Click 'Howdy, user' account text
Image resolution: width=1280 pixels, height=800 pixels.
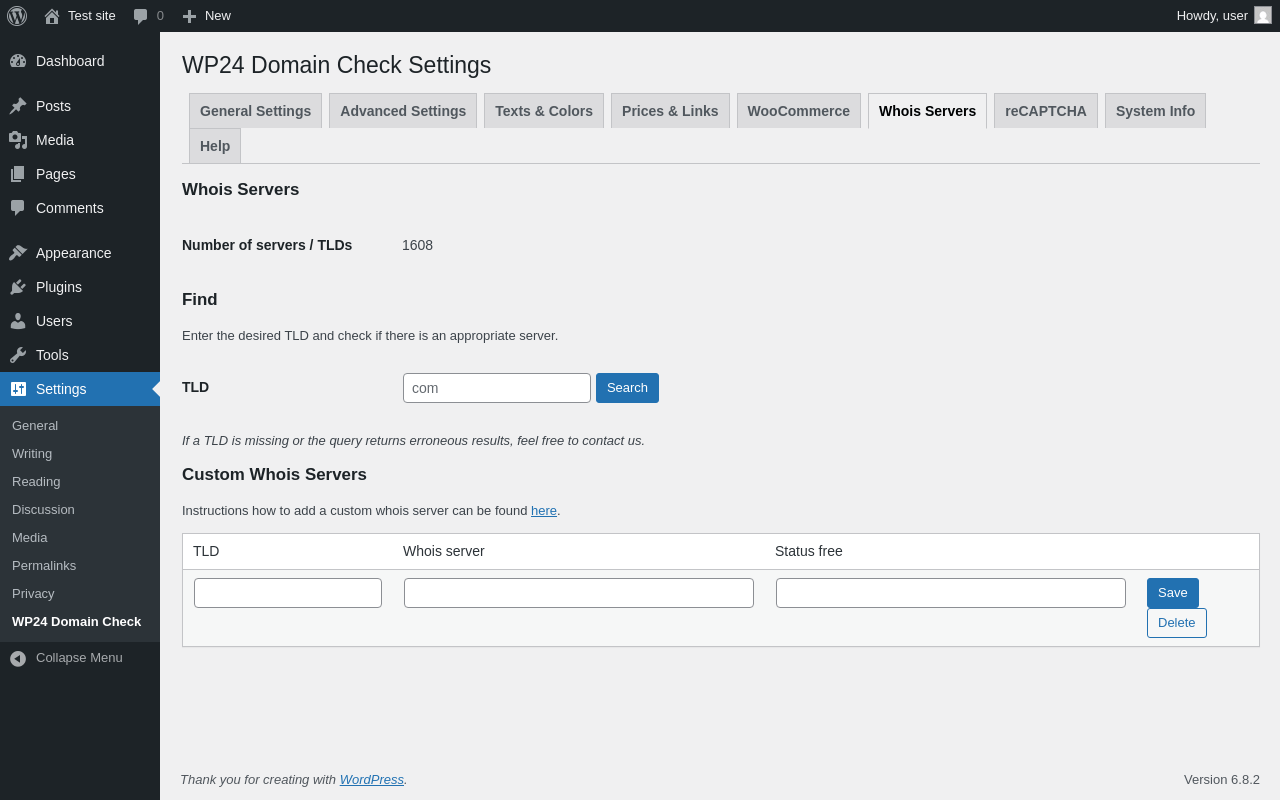[x=1212, y=16]
